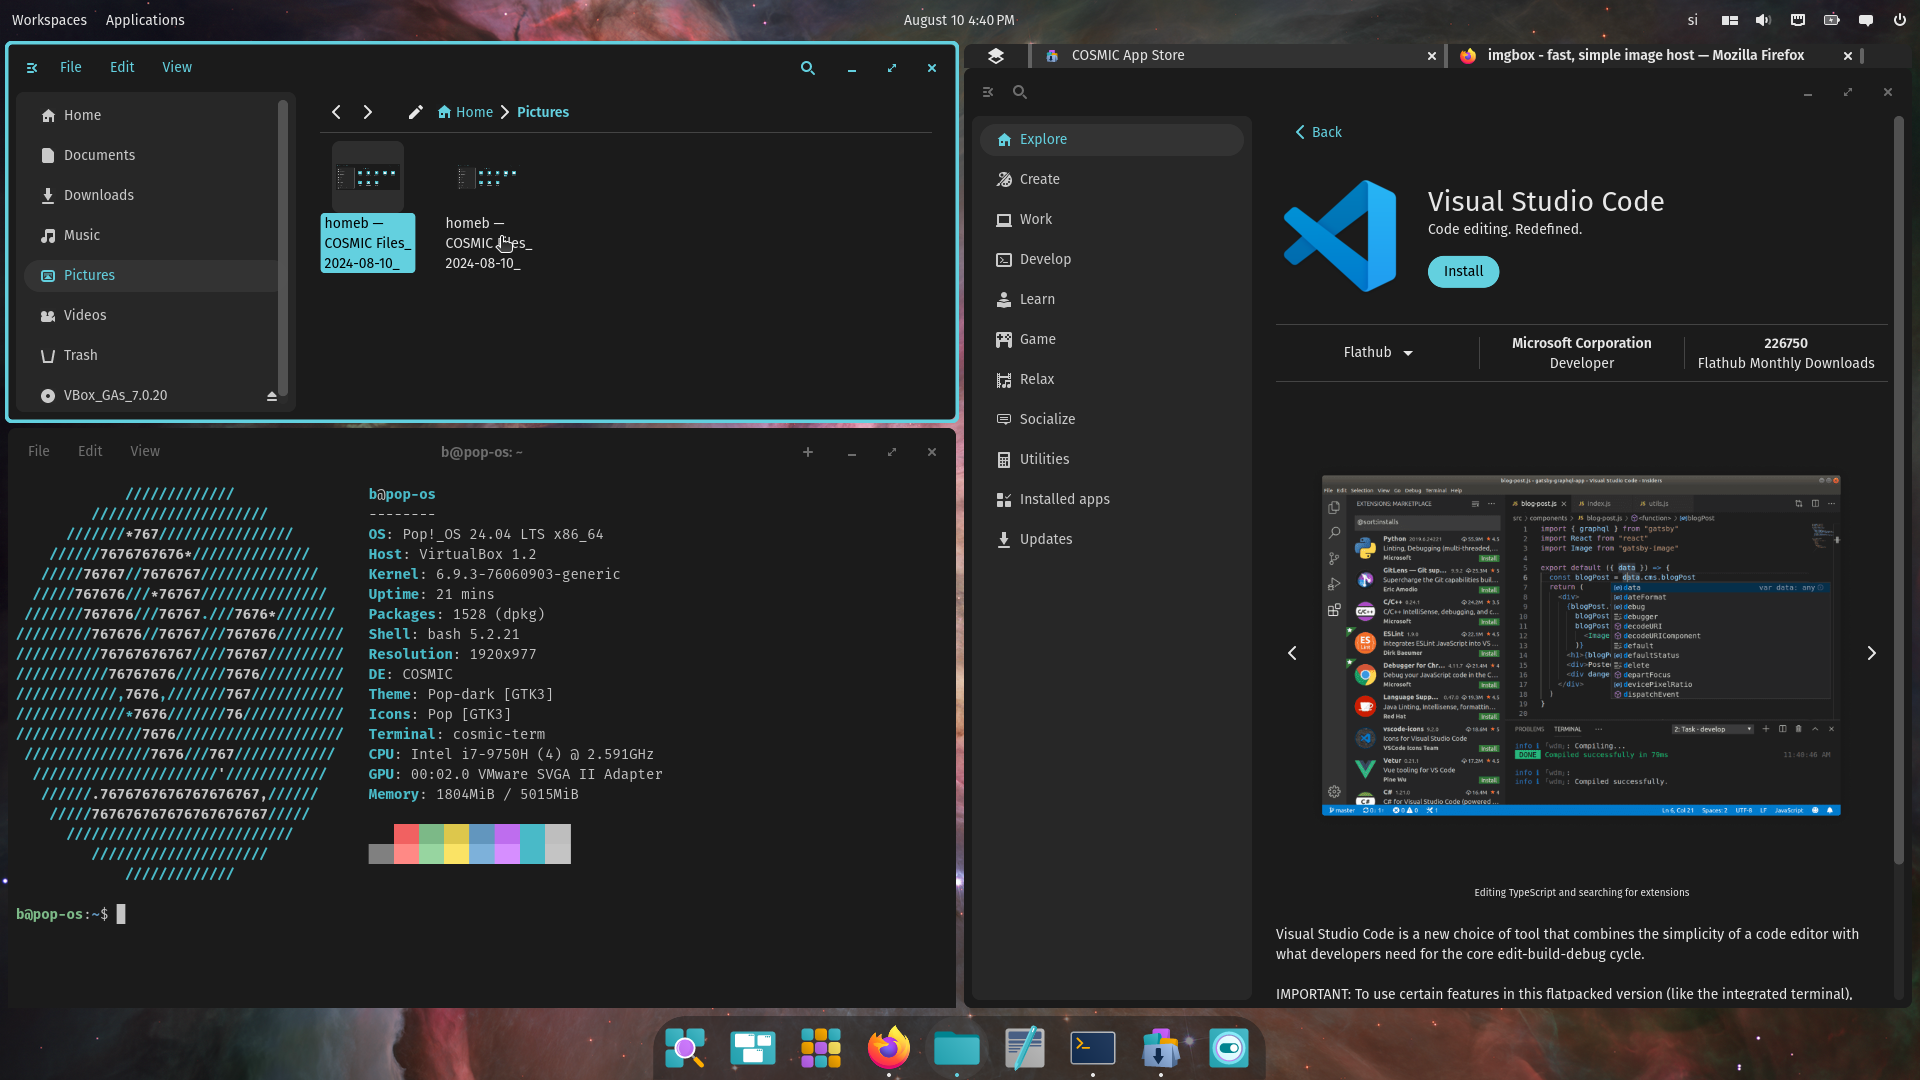
Task: Open File menu in Files window
Action: pyautogui.click(x=71, y=67)
